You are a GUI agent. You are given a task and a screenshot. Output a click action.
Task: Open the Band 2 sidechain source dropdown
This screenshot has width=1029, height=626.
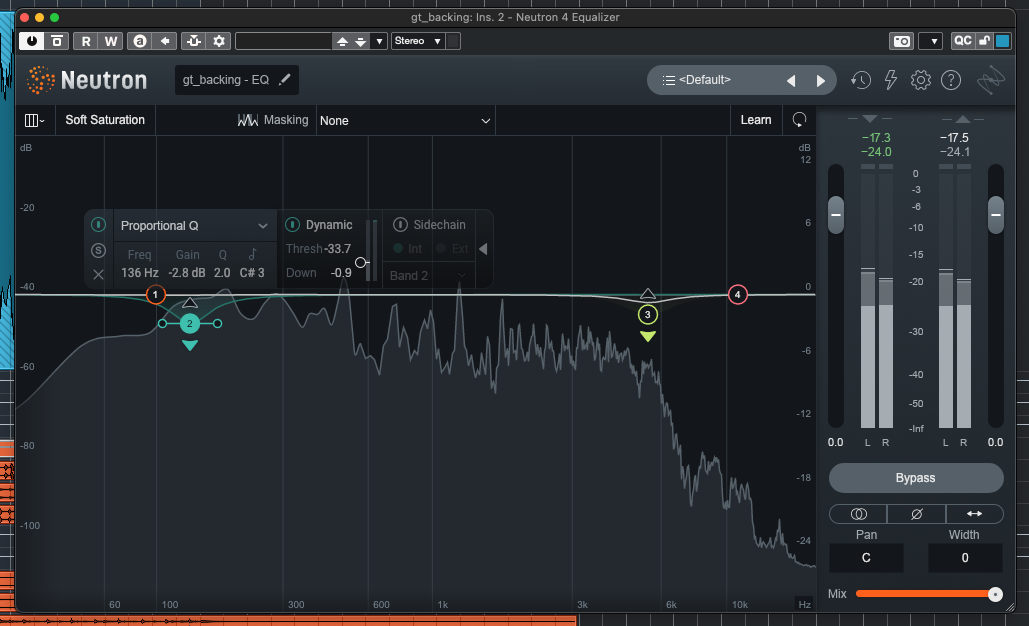pos(429,276)
